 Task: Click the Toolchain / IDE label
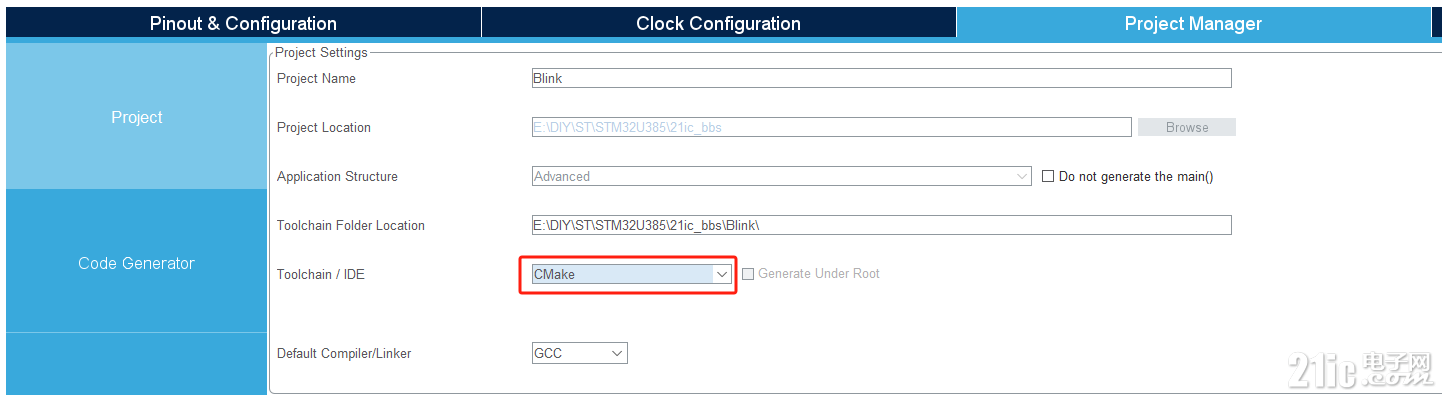pyautogui.click(x=320, y=274)
